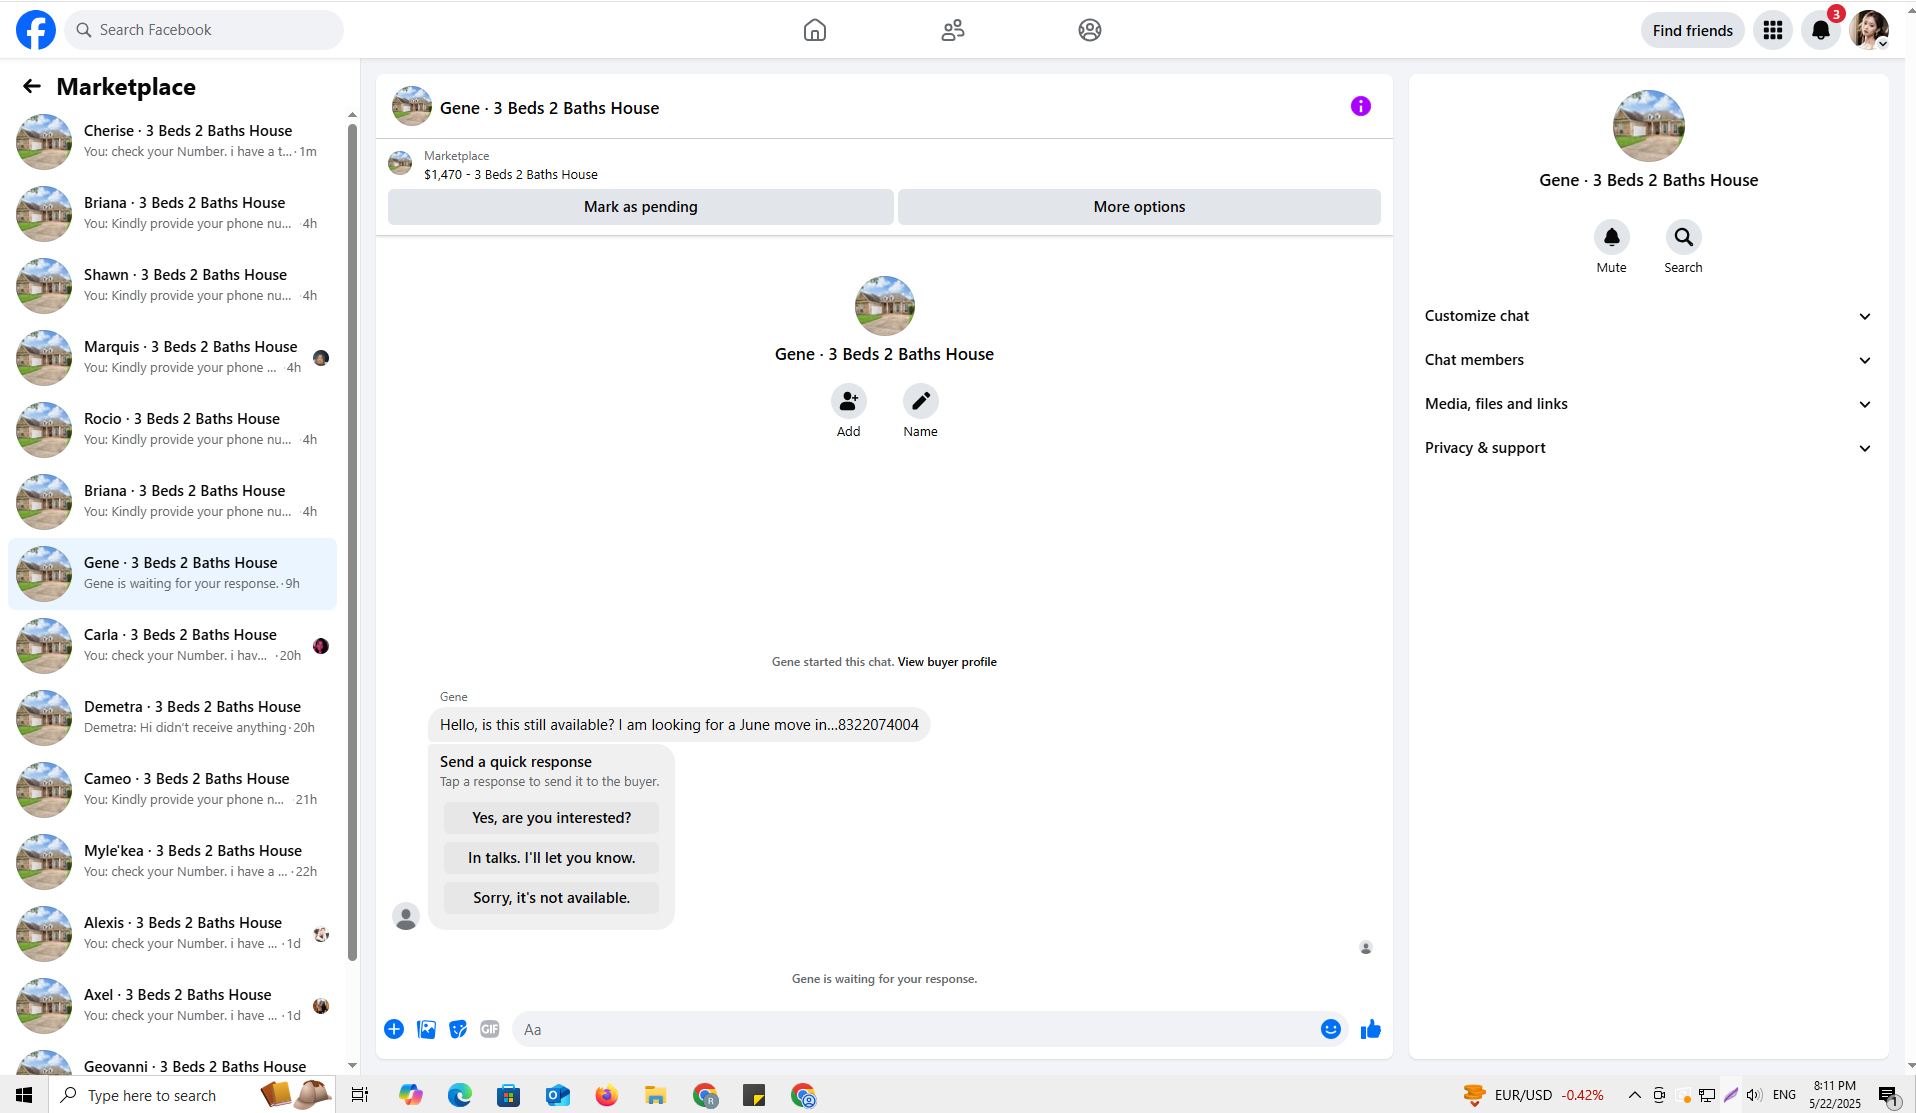Open the Home feed icon
Viewport: 1916px width, 1113px height.
click(815, 30)
